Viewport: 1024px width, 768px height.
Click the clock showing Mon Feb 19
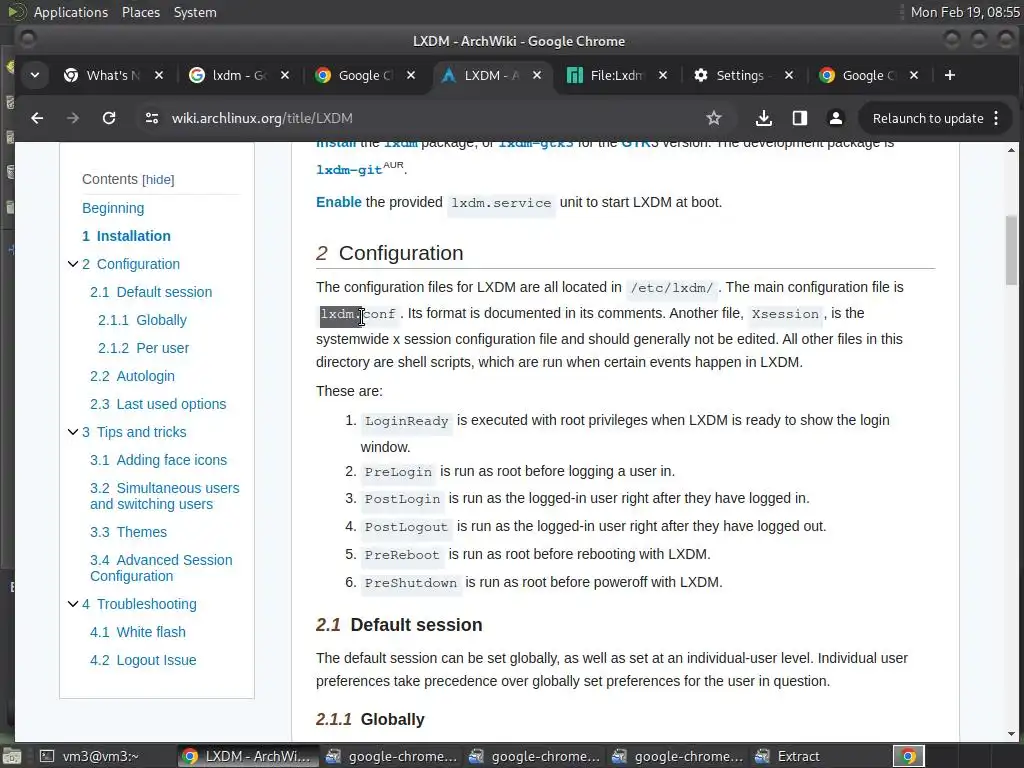(x=965, y=12)
